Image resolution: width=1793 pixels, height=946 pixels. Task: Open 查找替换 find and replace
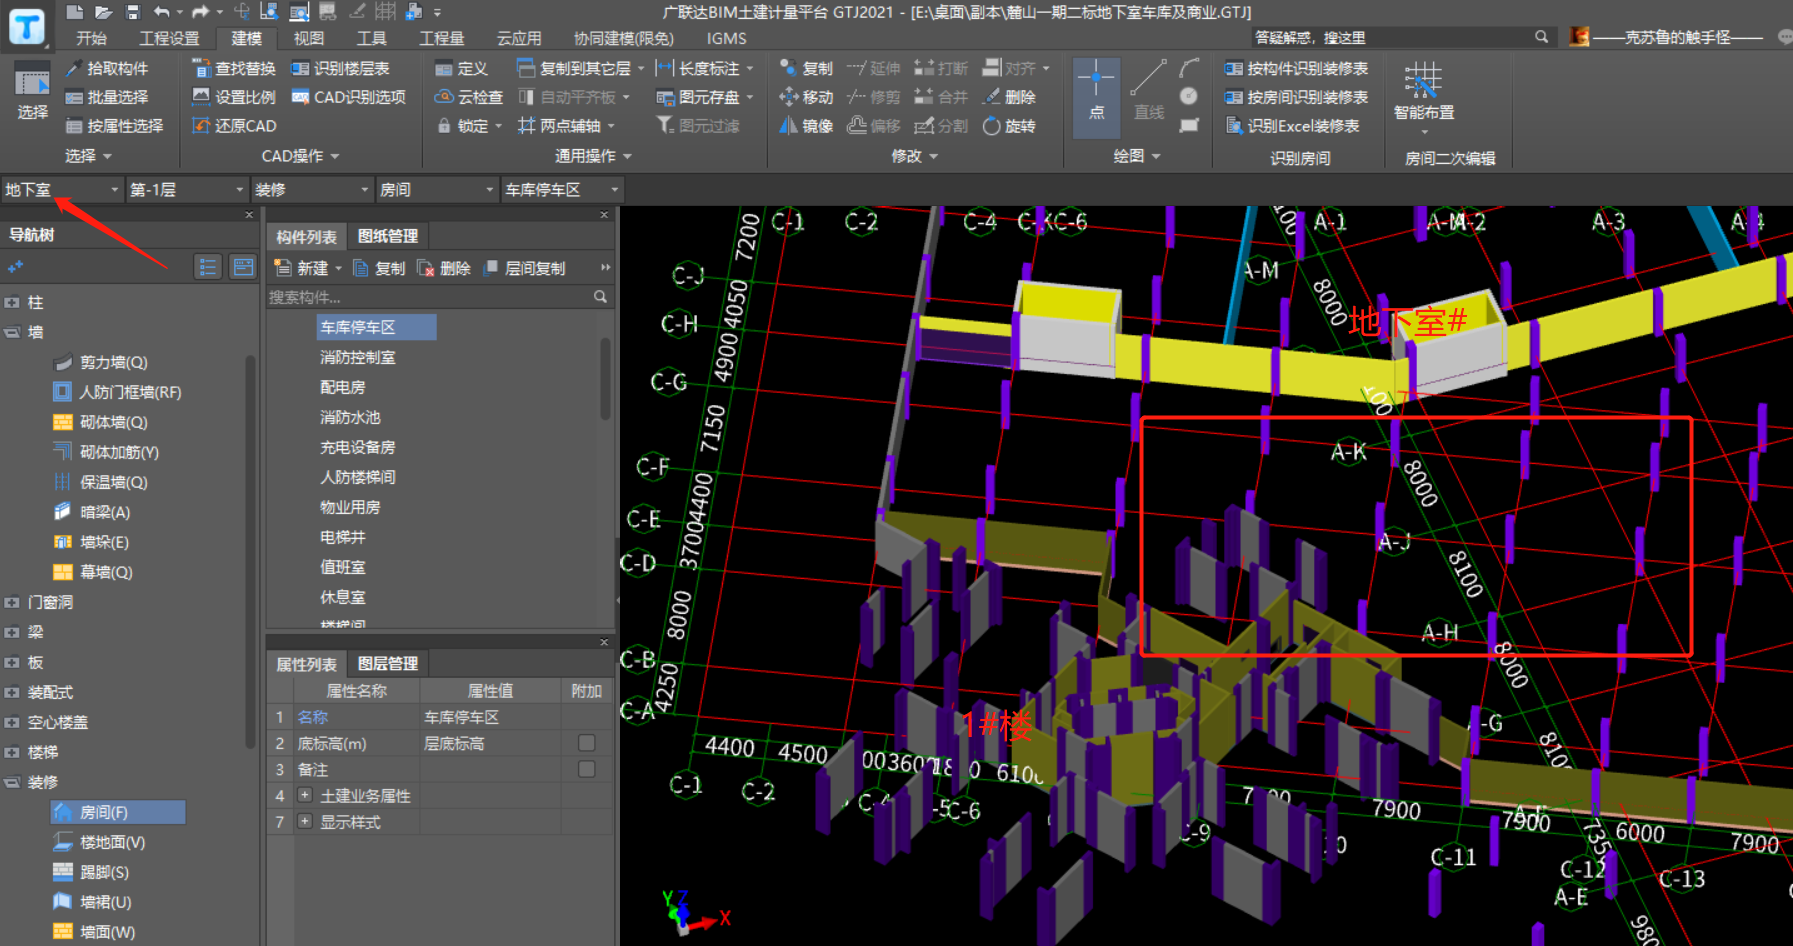[234, 68]
